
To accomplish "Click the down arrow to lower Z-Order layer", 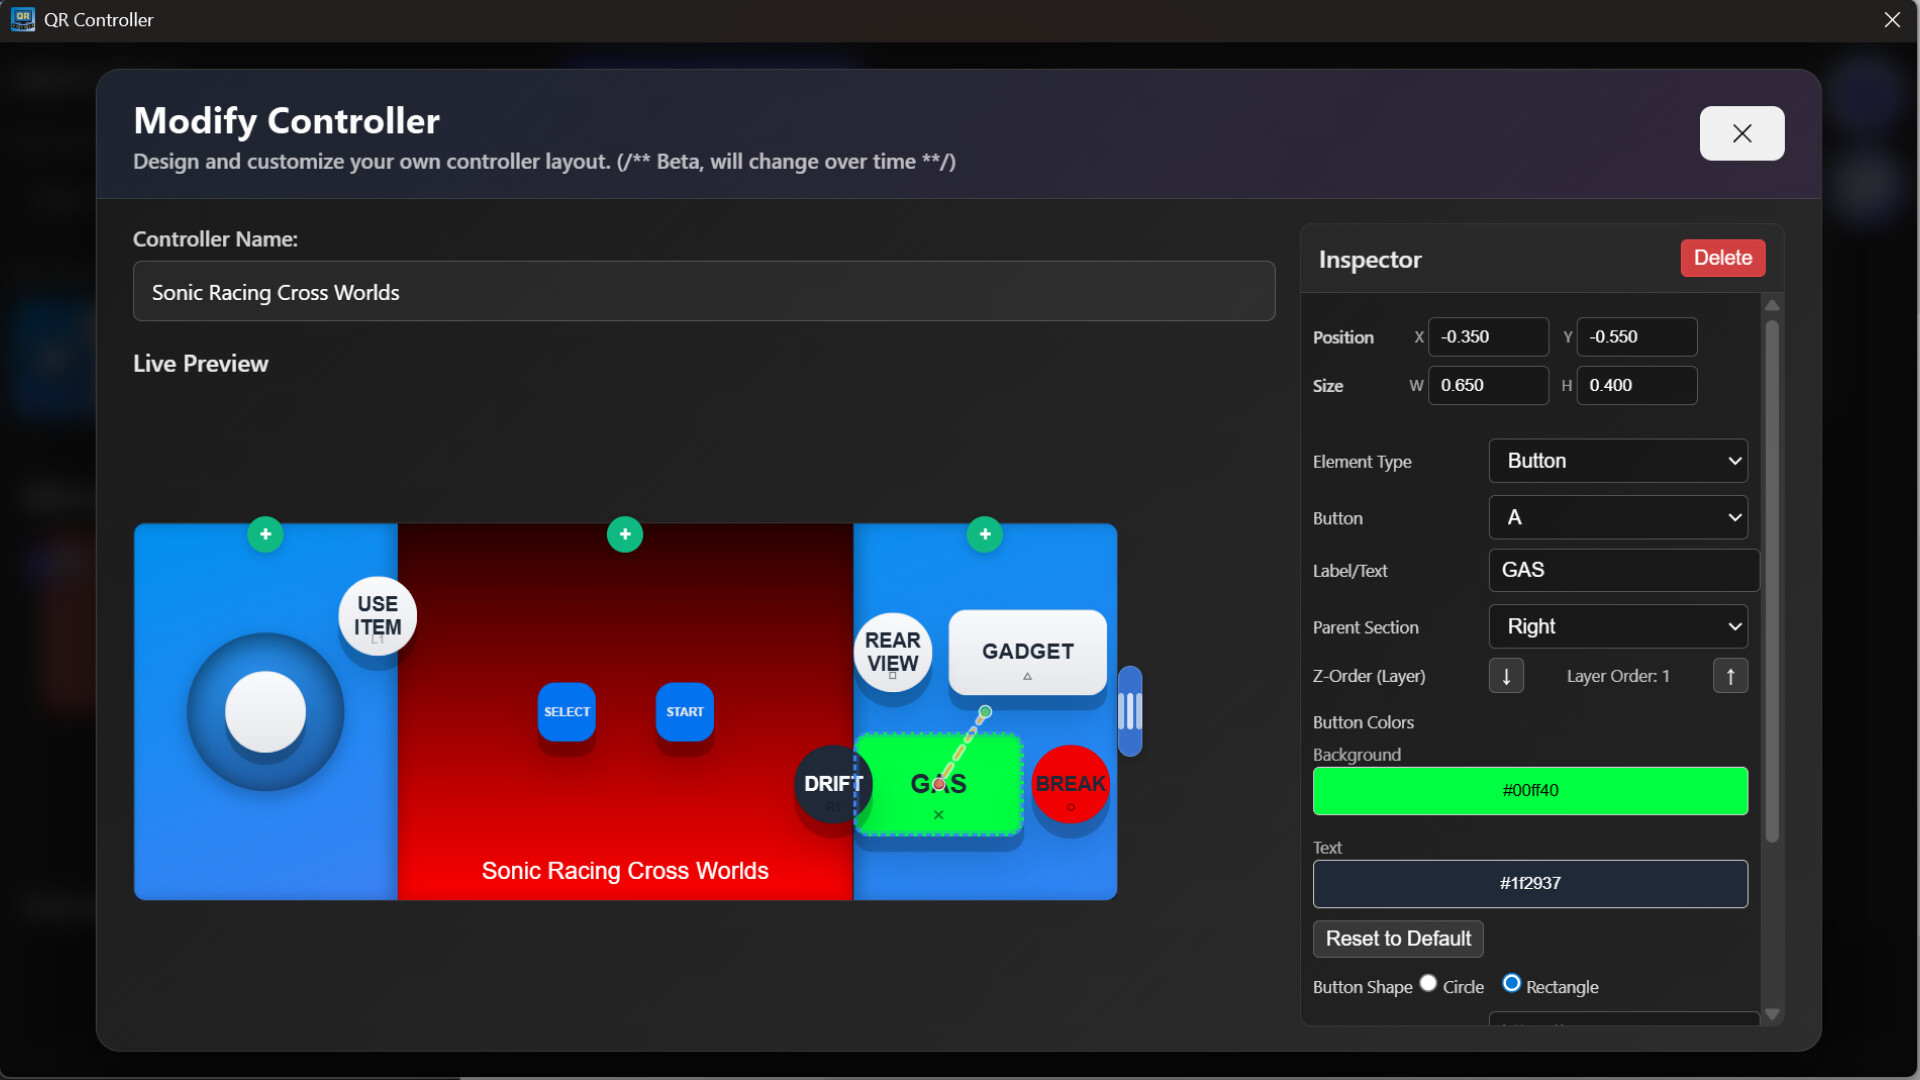I will tap(1506, 676).
